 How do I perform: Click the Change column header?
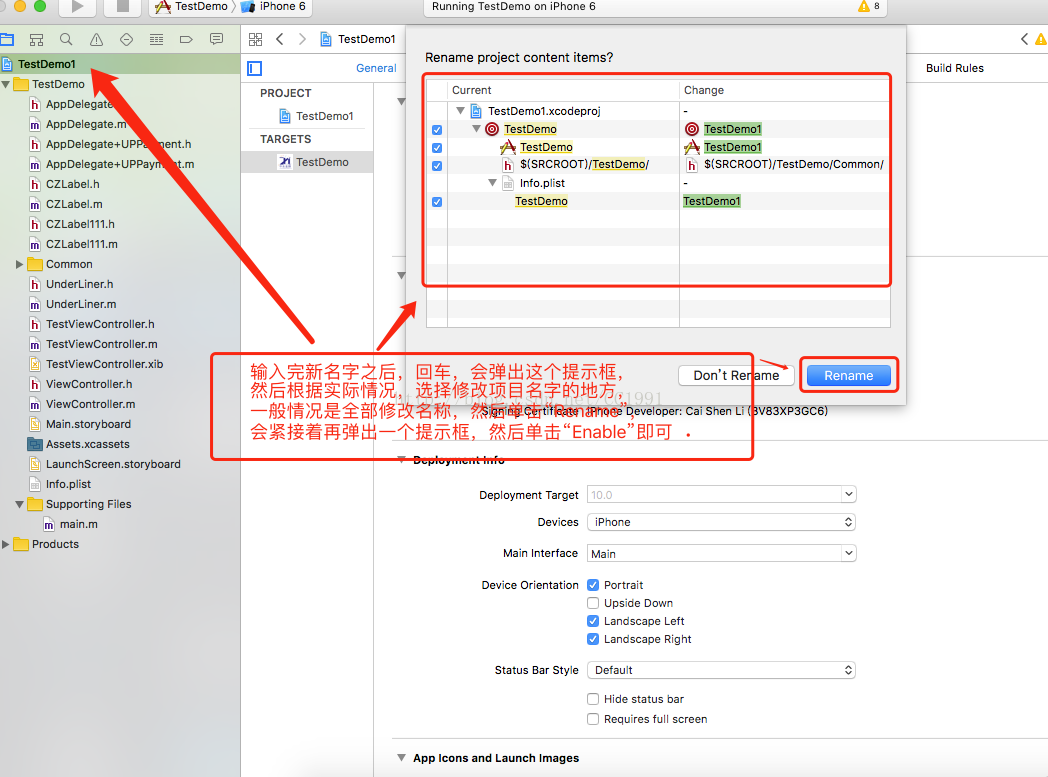click(x=785, y=90)
